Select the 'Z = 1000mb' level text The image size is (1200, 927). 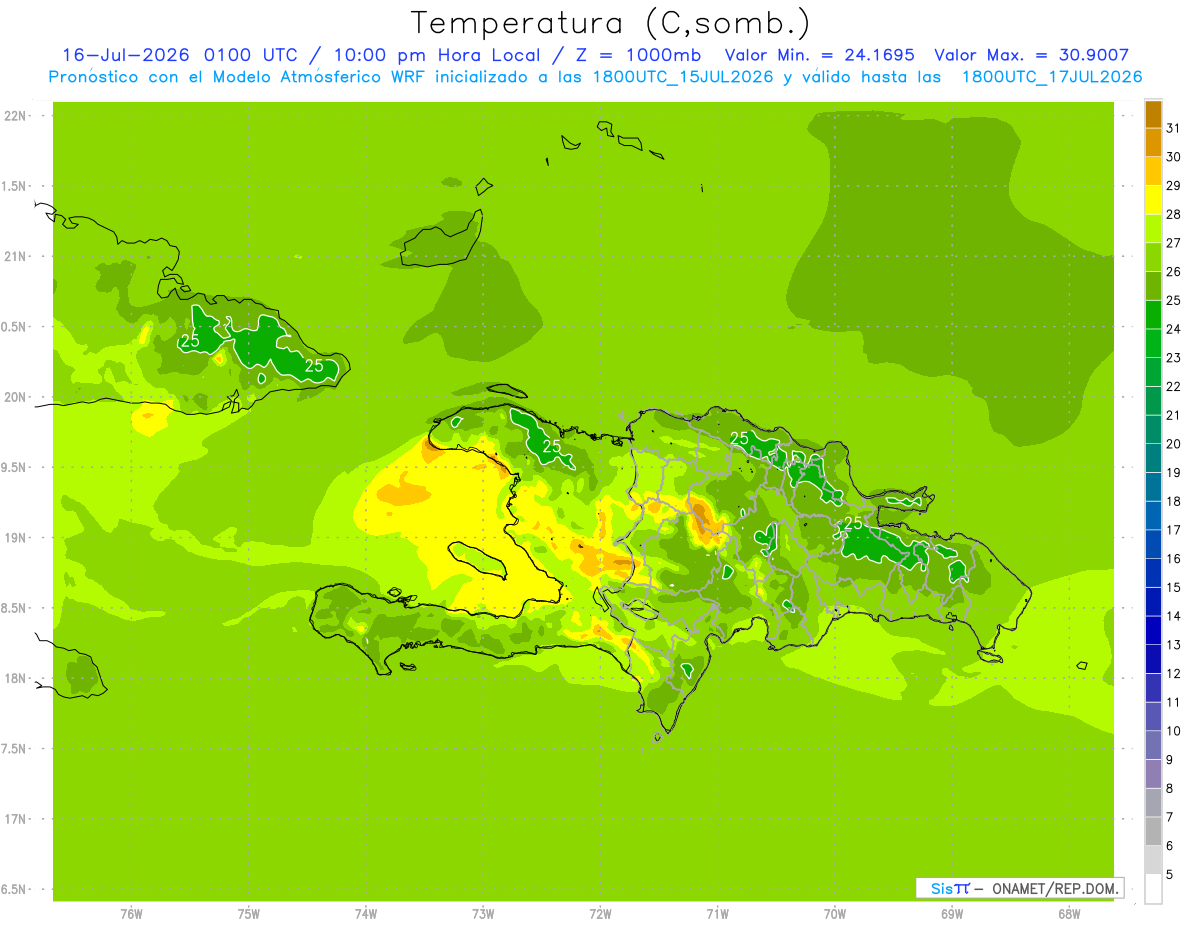[641, 55]
